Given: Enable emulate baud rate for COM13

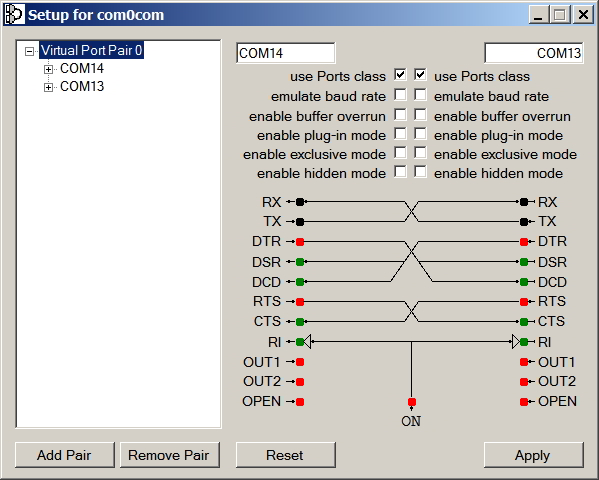Looking at the screenshot, I should pos(420,94).
